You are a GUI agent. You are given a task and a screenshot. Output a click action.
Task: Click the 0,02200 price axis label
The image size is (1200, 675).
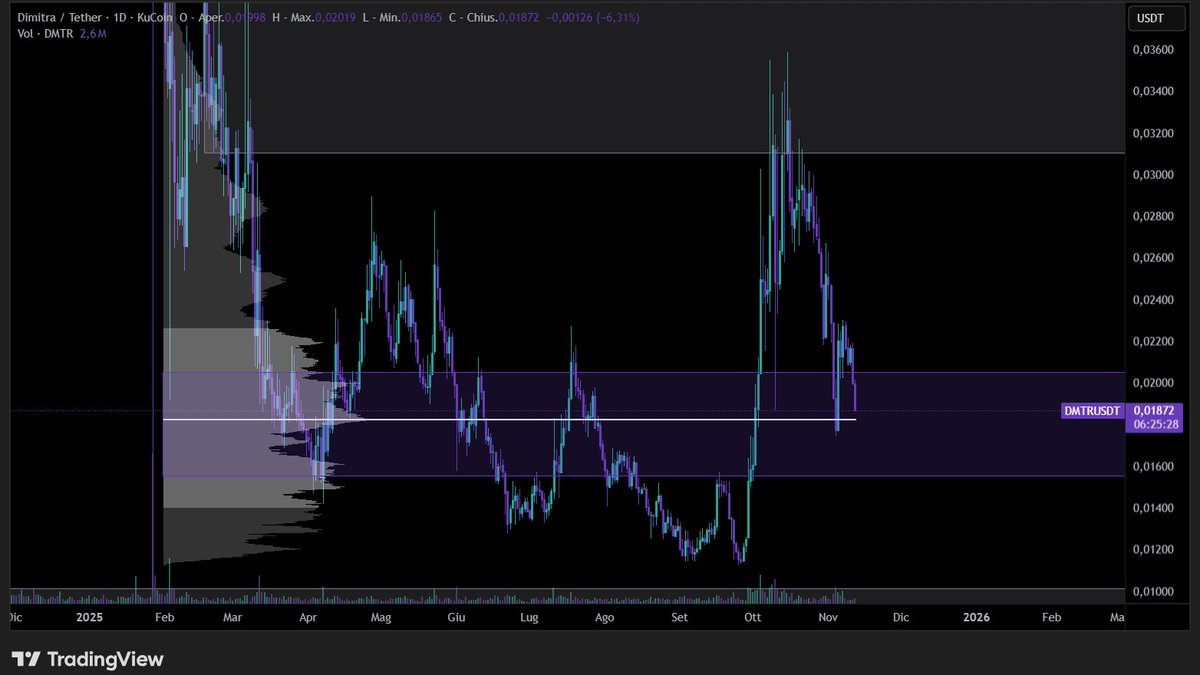[x=1154, y=341]
